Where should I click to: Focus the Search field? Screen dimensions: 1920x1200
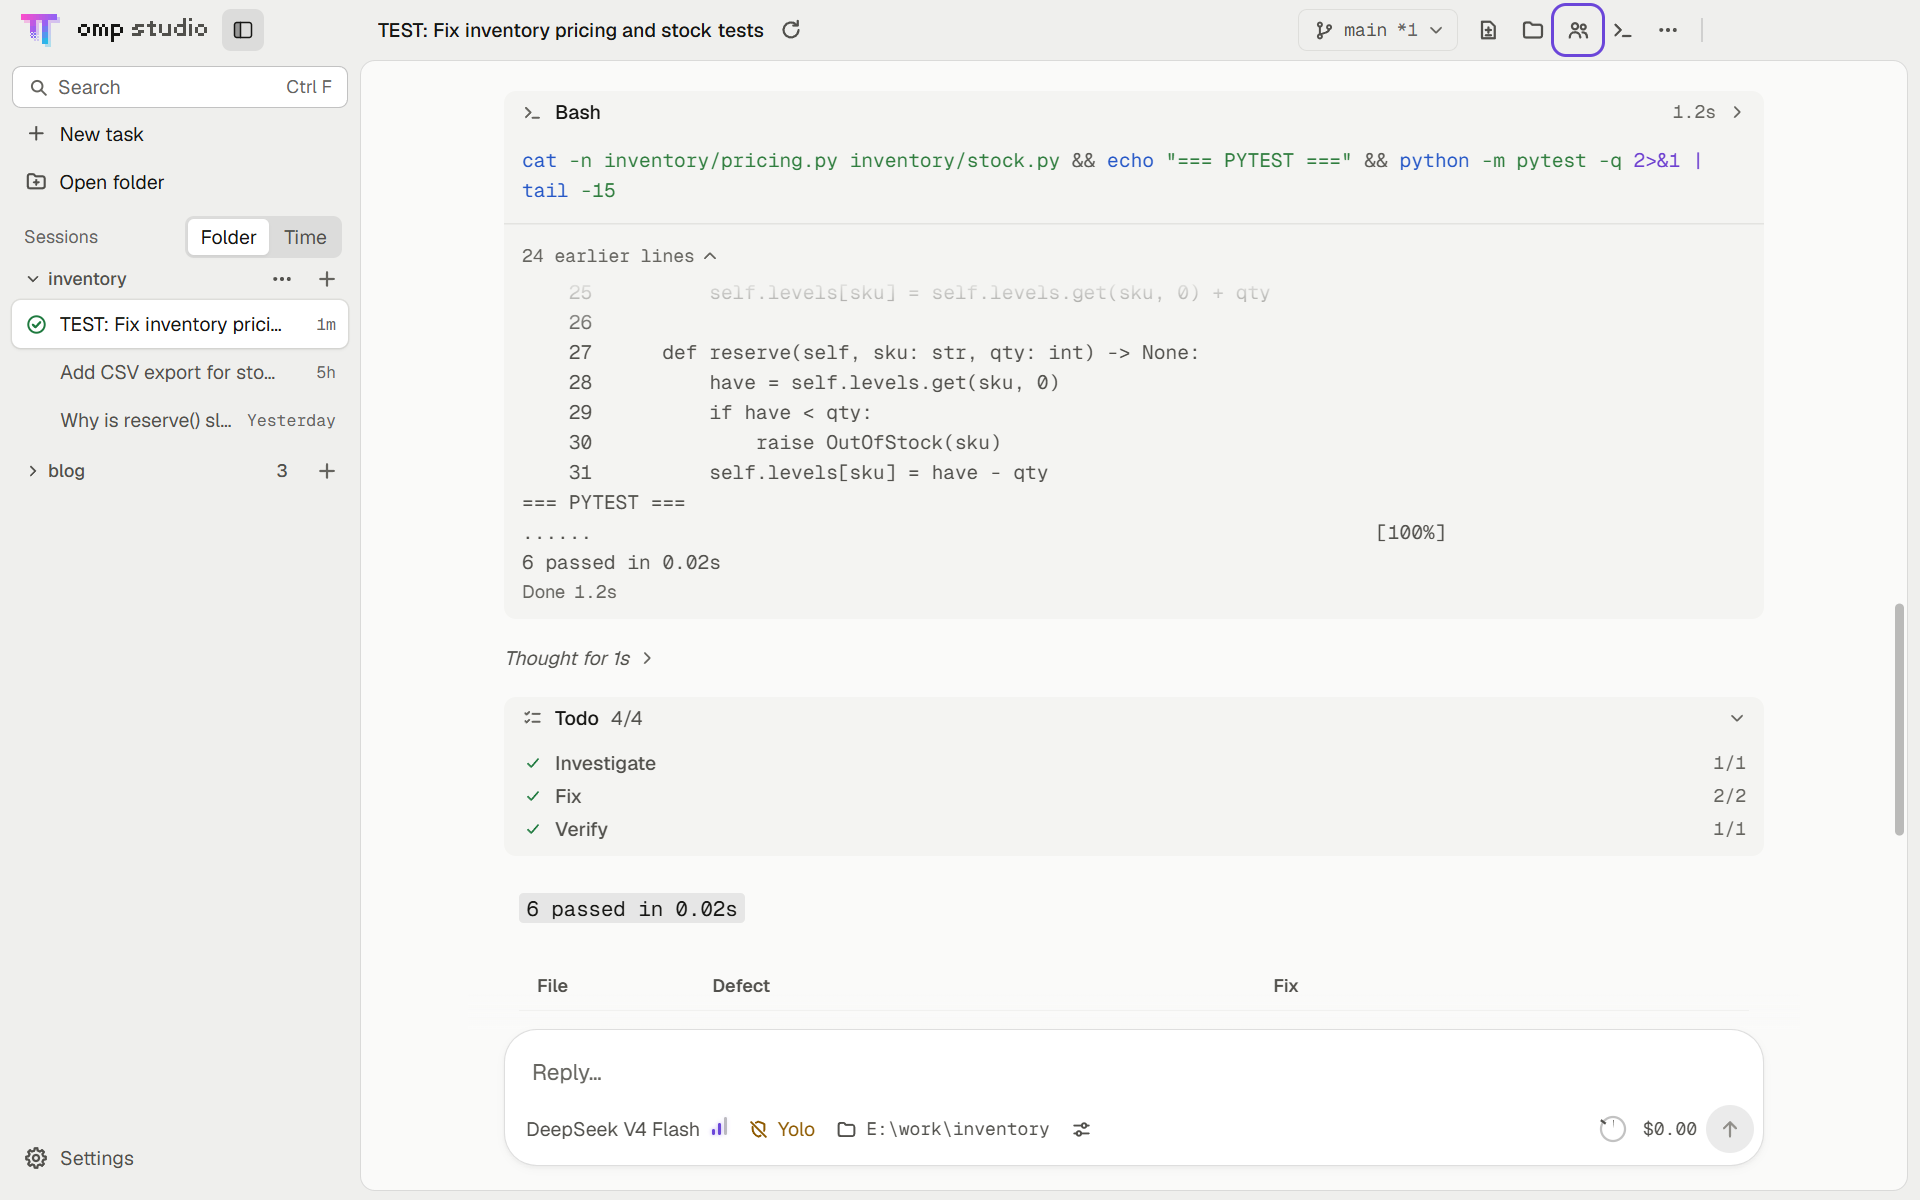point(180,87)
